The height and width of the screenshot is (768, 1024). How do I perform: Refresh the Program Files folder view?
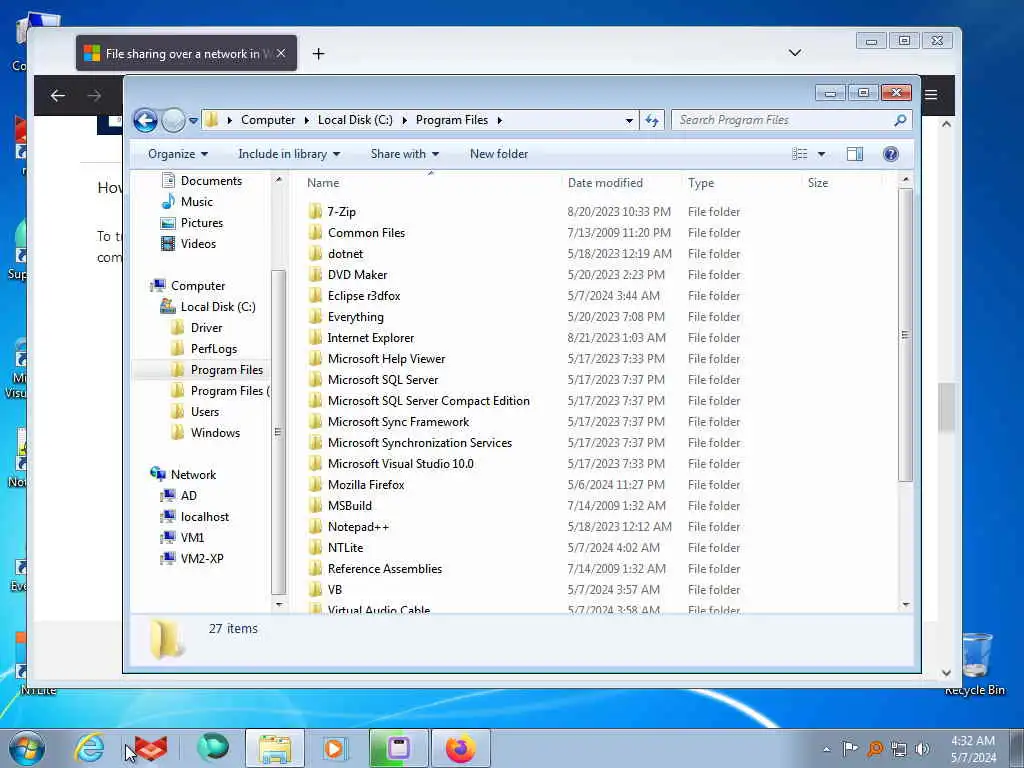click(652, 120)
